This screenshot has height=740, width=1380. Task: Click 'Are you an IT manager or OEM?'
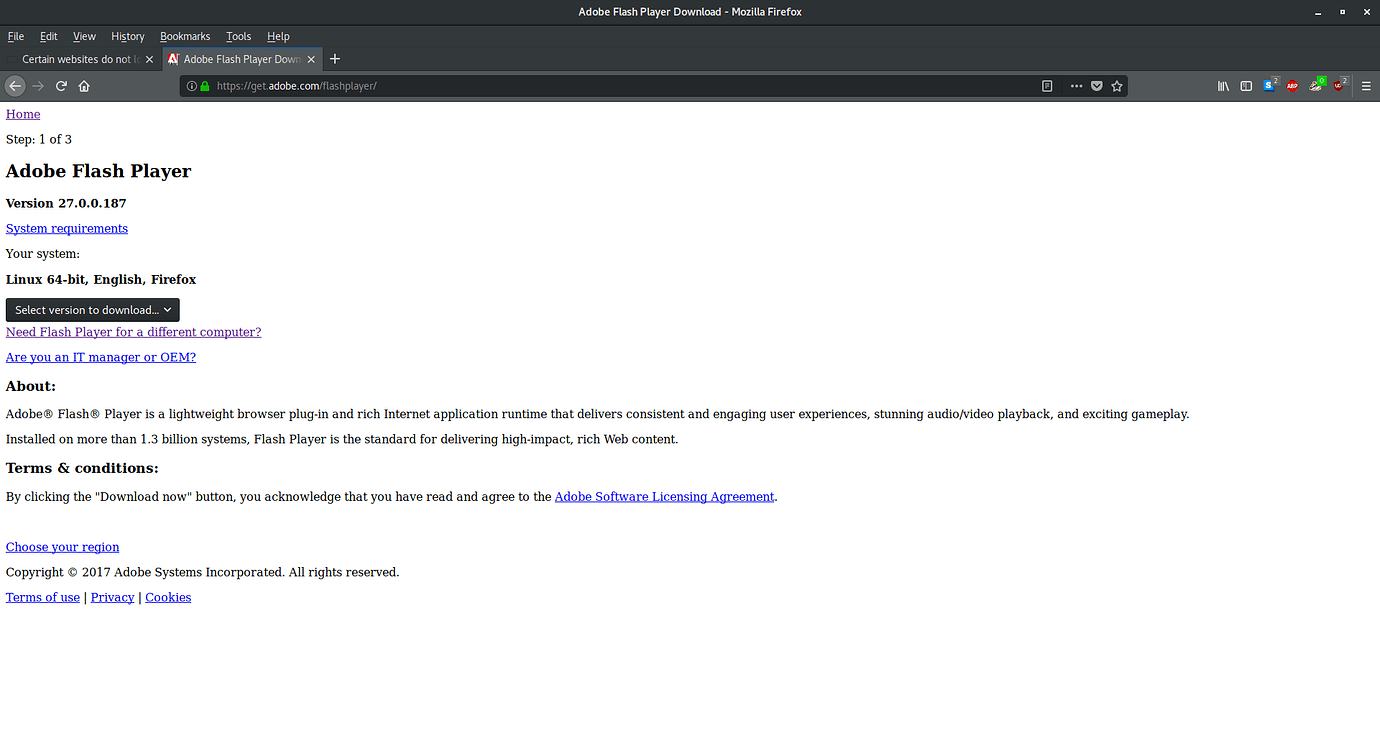[x=101, y=357]
